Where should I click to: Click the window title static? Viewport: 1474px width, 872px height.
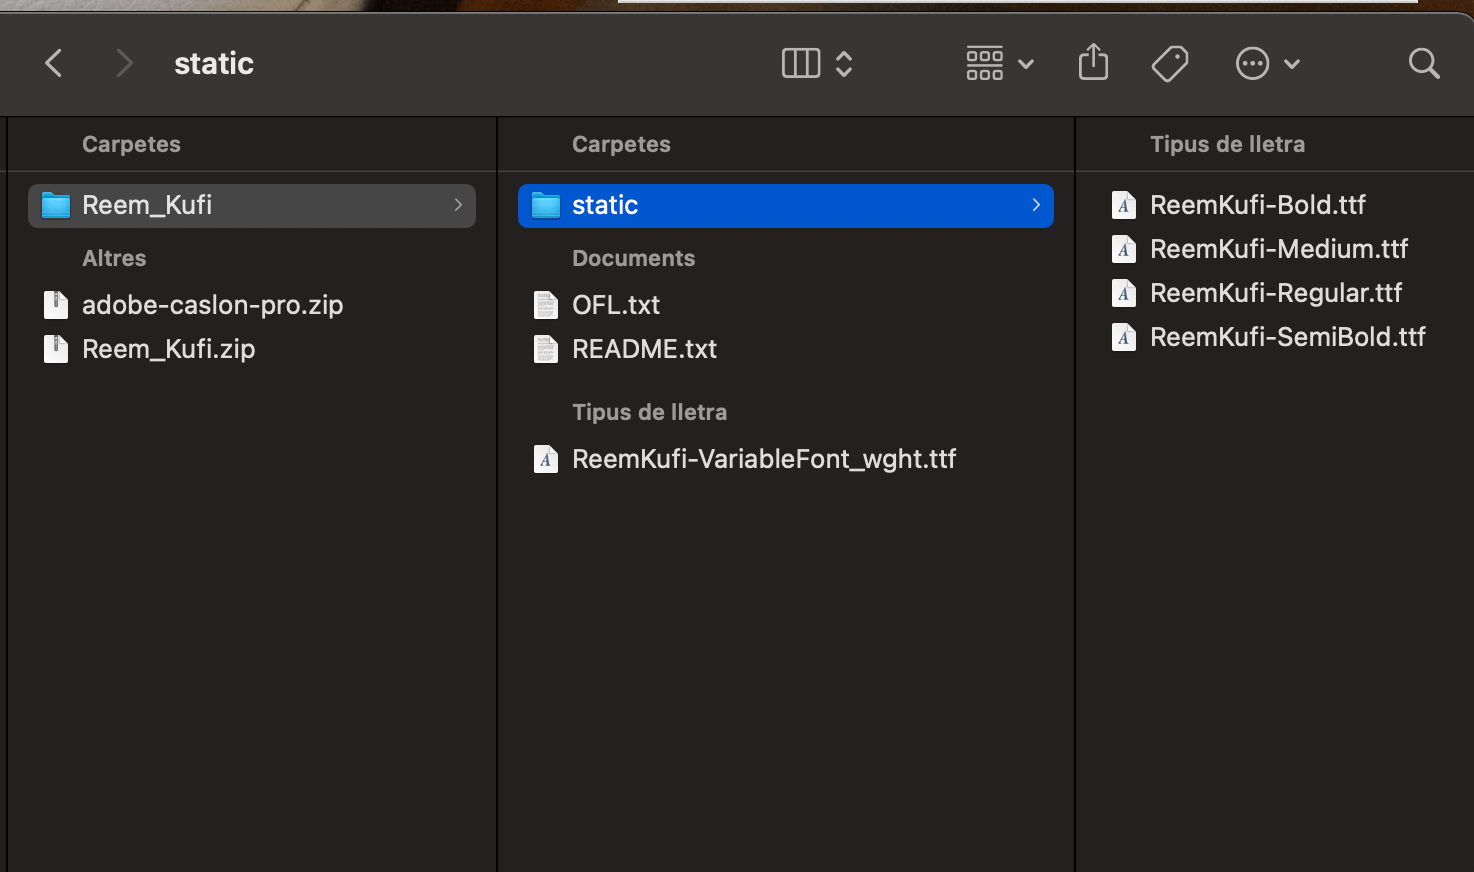coord(214,64)
